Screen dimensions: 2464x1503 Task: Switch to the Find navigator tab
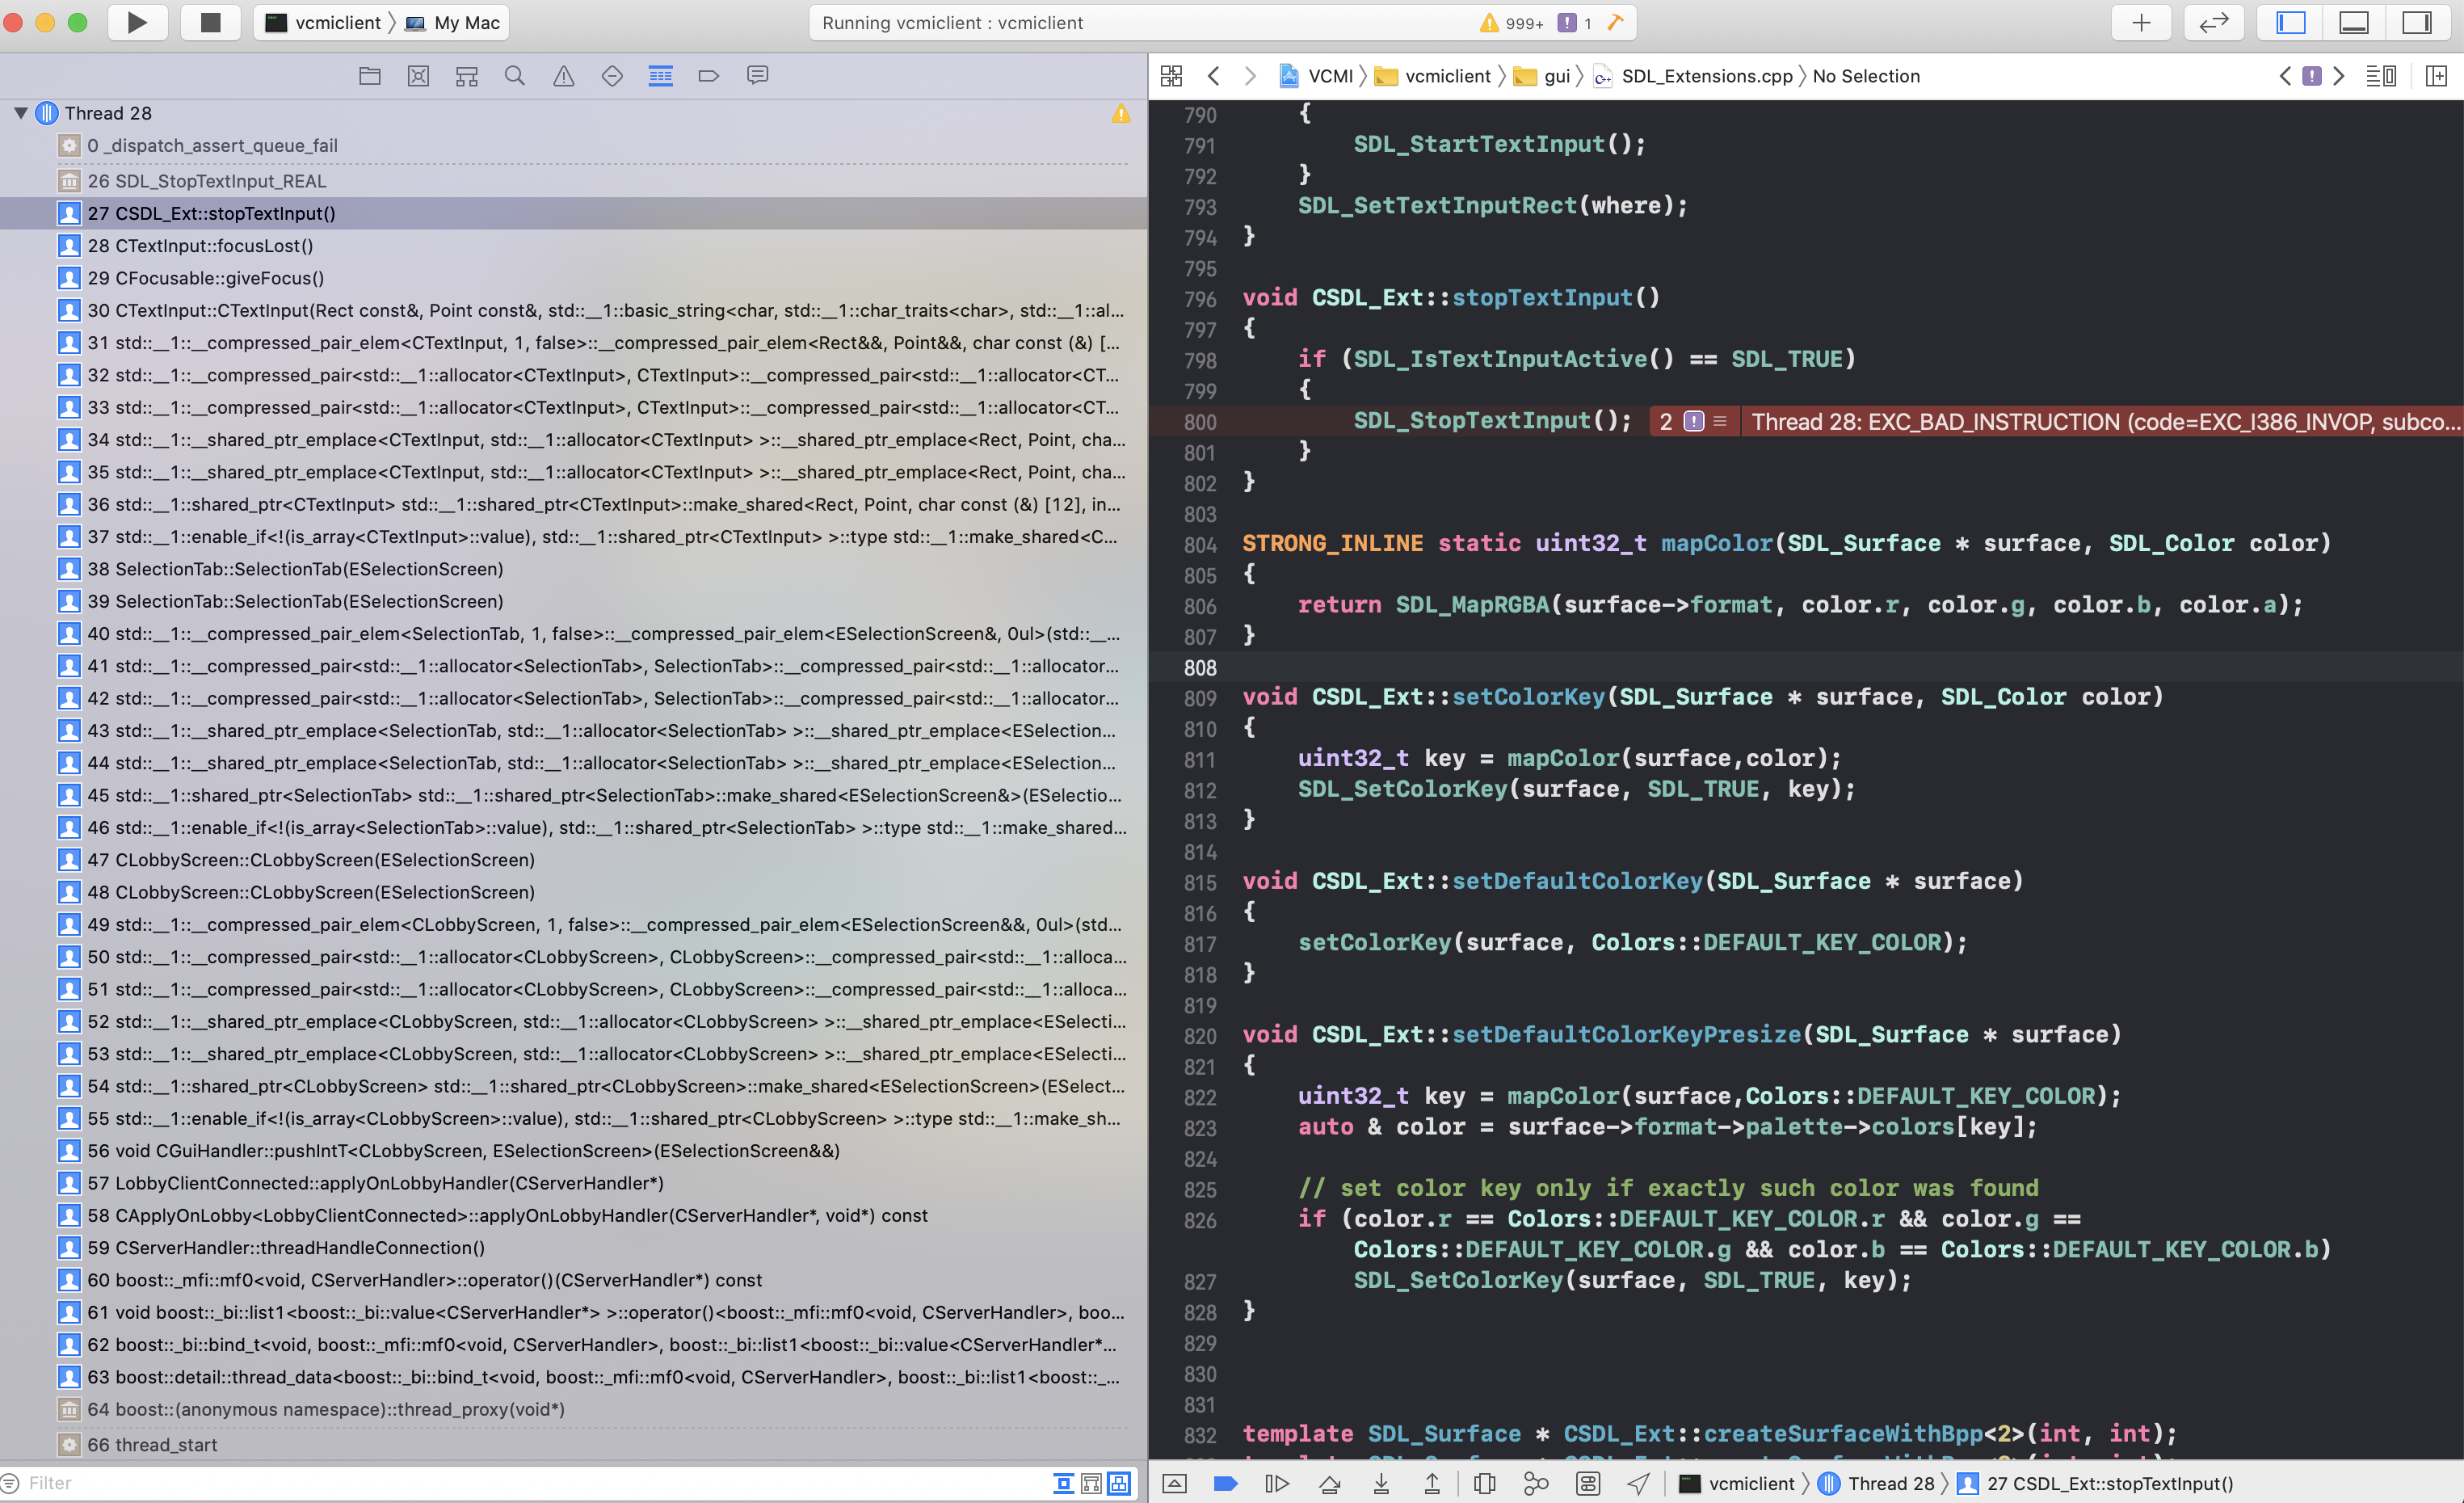pyautogui.click(x=515, y=76)
